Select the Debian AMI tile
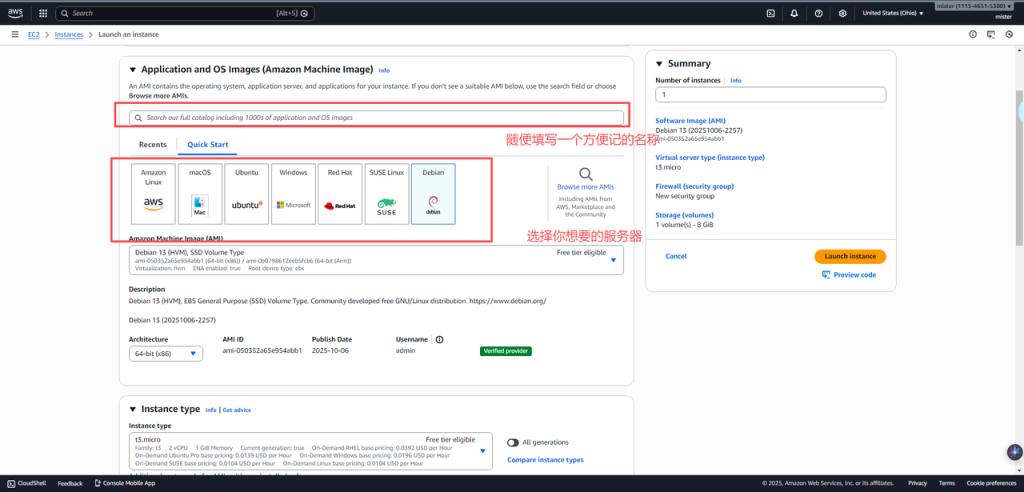 434,194
